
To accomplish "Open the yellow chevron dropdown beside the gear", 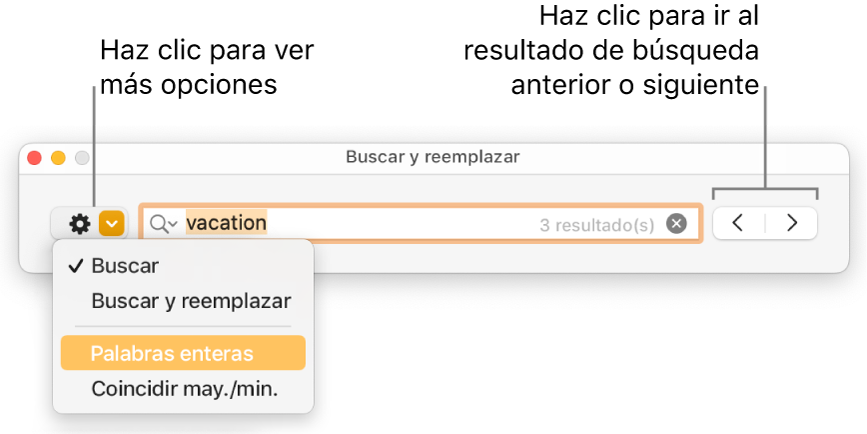I will 112,224.
